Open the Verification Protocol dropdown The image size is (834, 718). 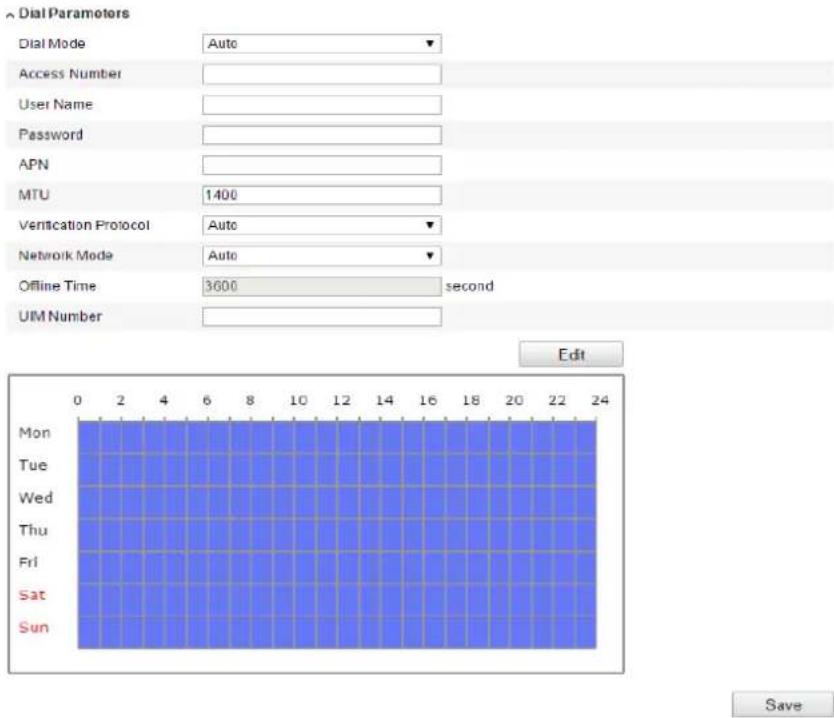point(322,226)
